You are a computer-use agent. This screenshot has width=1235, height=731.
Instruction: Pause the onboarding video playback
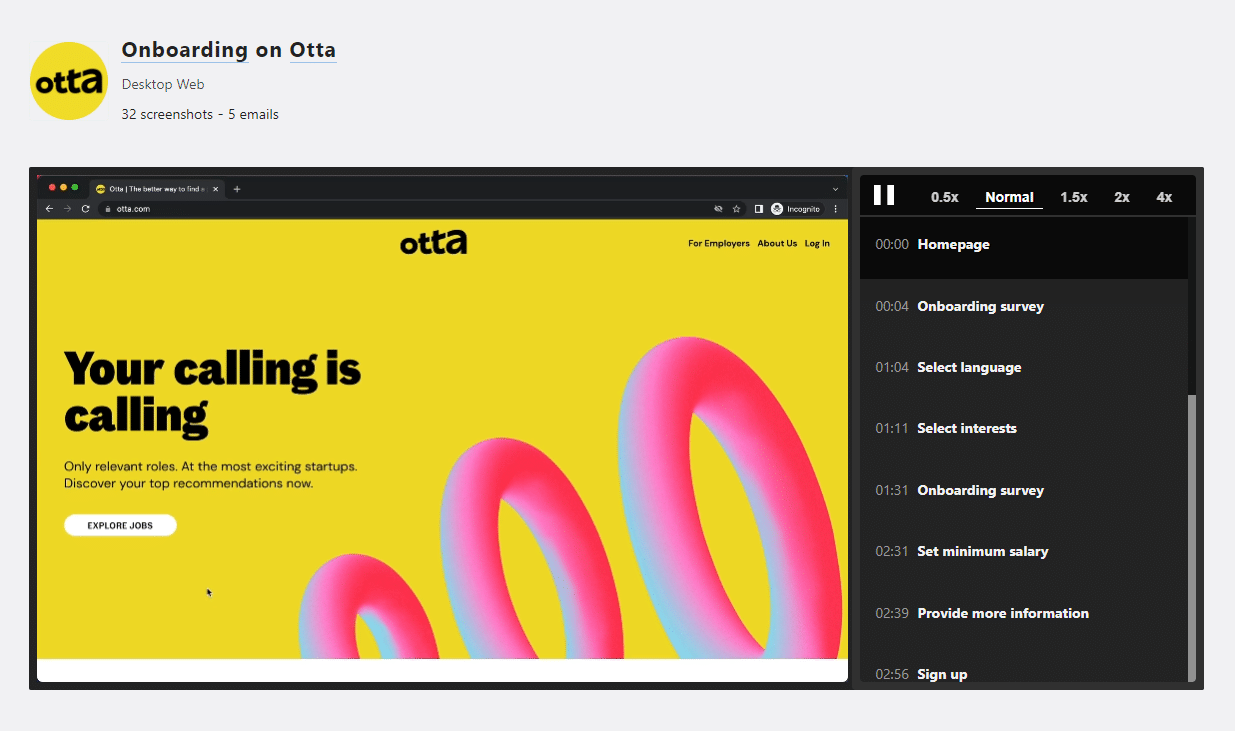(884, 195)
